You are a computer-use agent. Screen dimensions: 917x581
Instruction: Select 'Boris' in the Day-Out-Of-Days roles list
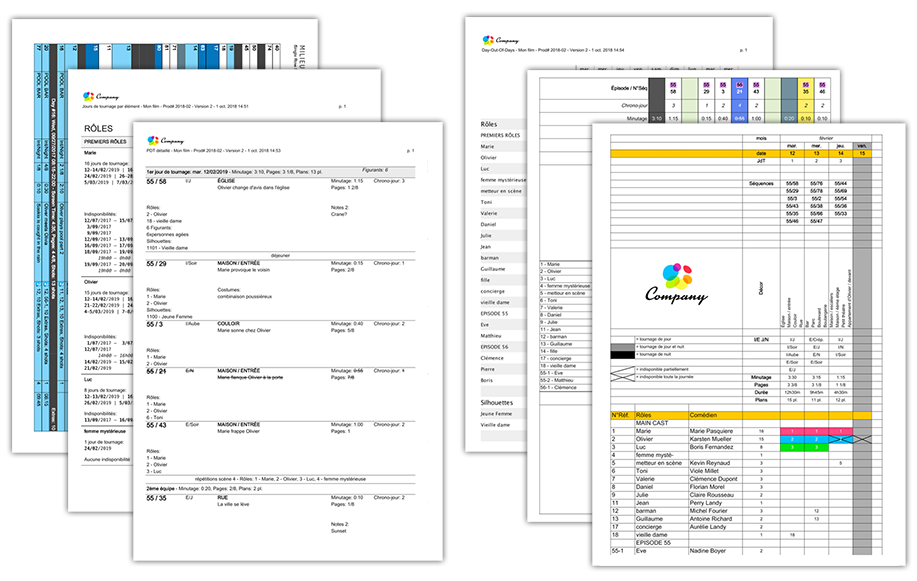click(x=487, y=380)
